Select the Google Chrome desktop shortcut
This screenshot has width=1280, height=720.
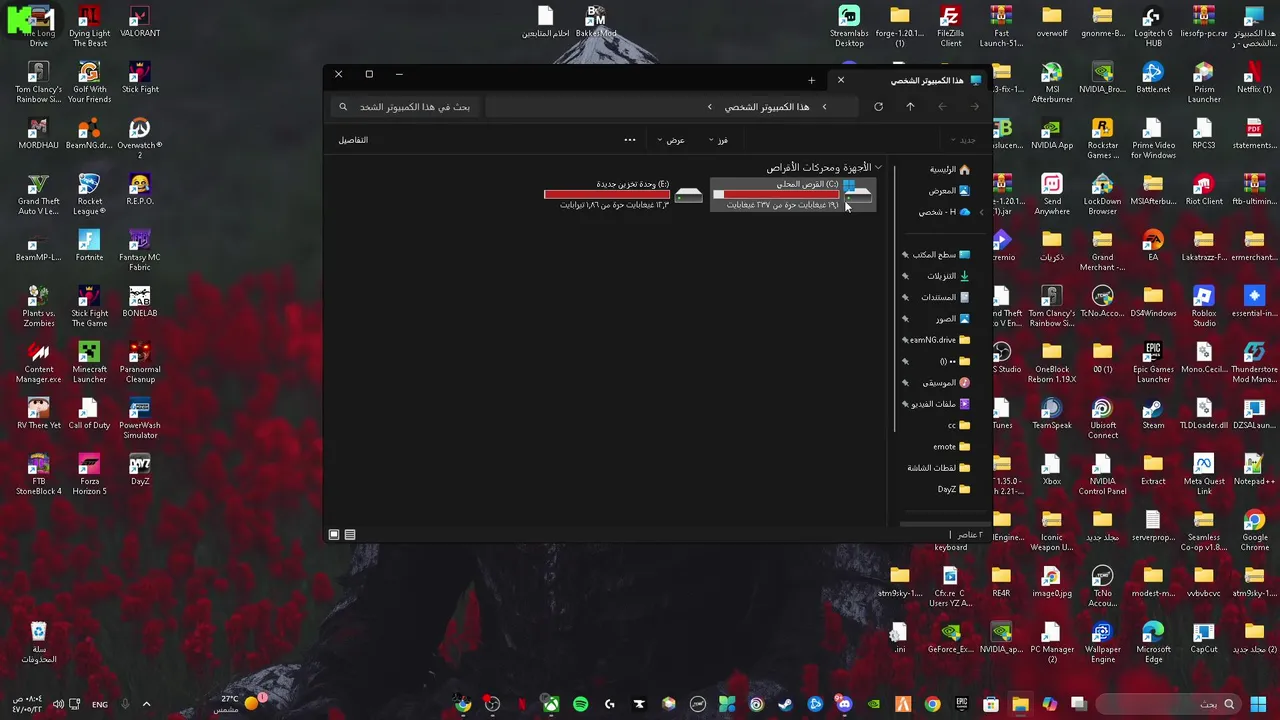pos(1254,530)
